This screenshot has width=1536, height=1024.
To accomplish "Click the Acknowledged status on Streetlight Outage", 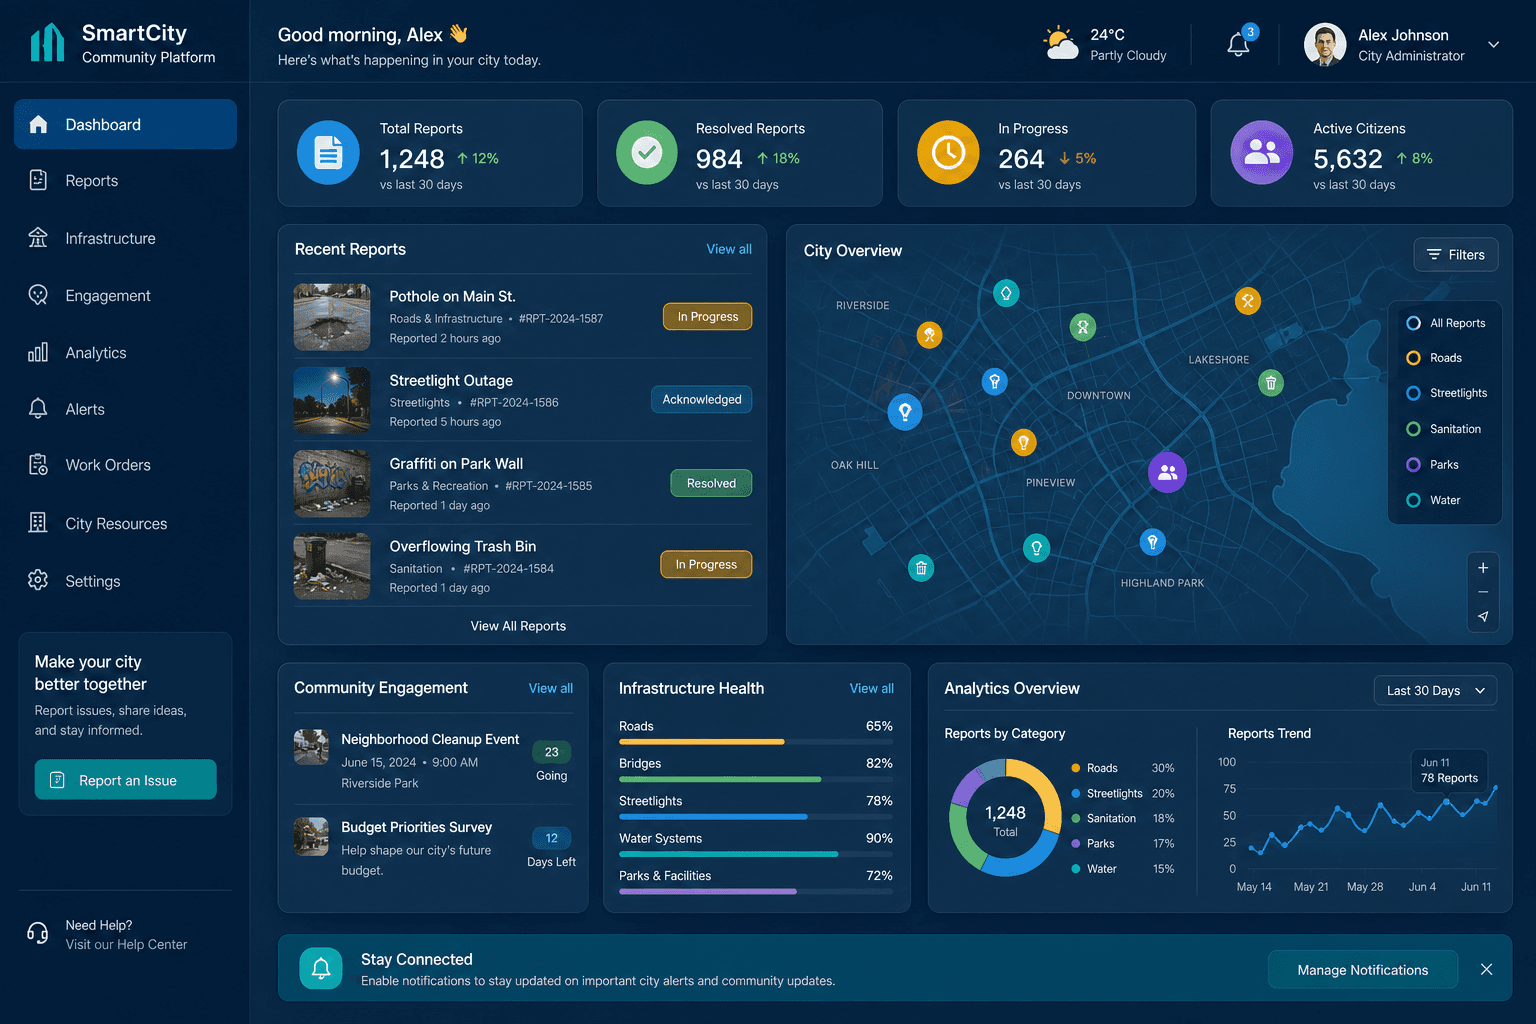I will tap(701, 399).
